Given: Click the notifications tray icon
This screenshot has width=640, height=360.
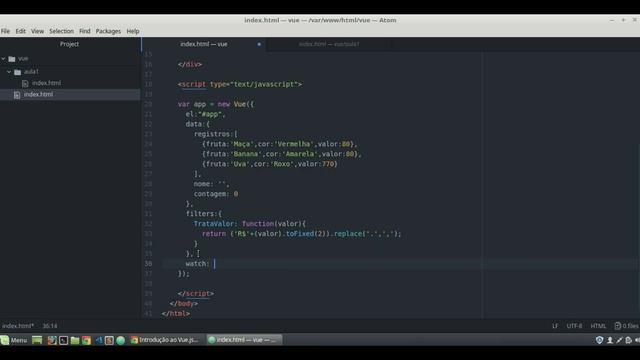Looking at the screenshot, I should pyautogui.click(x=629, y=340).
